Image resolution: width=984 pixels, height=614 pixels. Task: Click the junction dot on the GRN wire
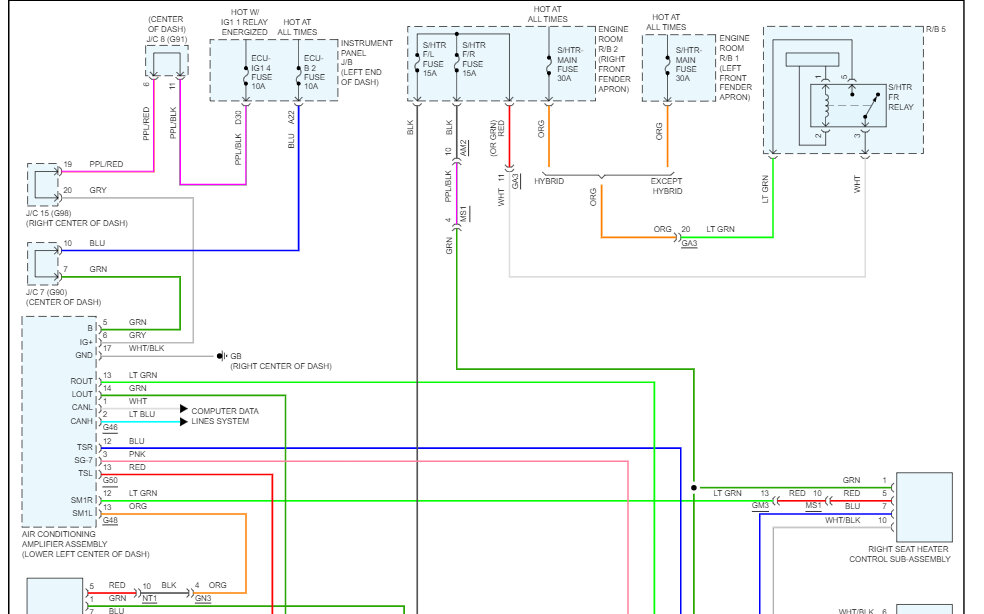click(x=693, y=488)
